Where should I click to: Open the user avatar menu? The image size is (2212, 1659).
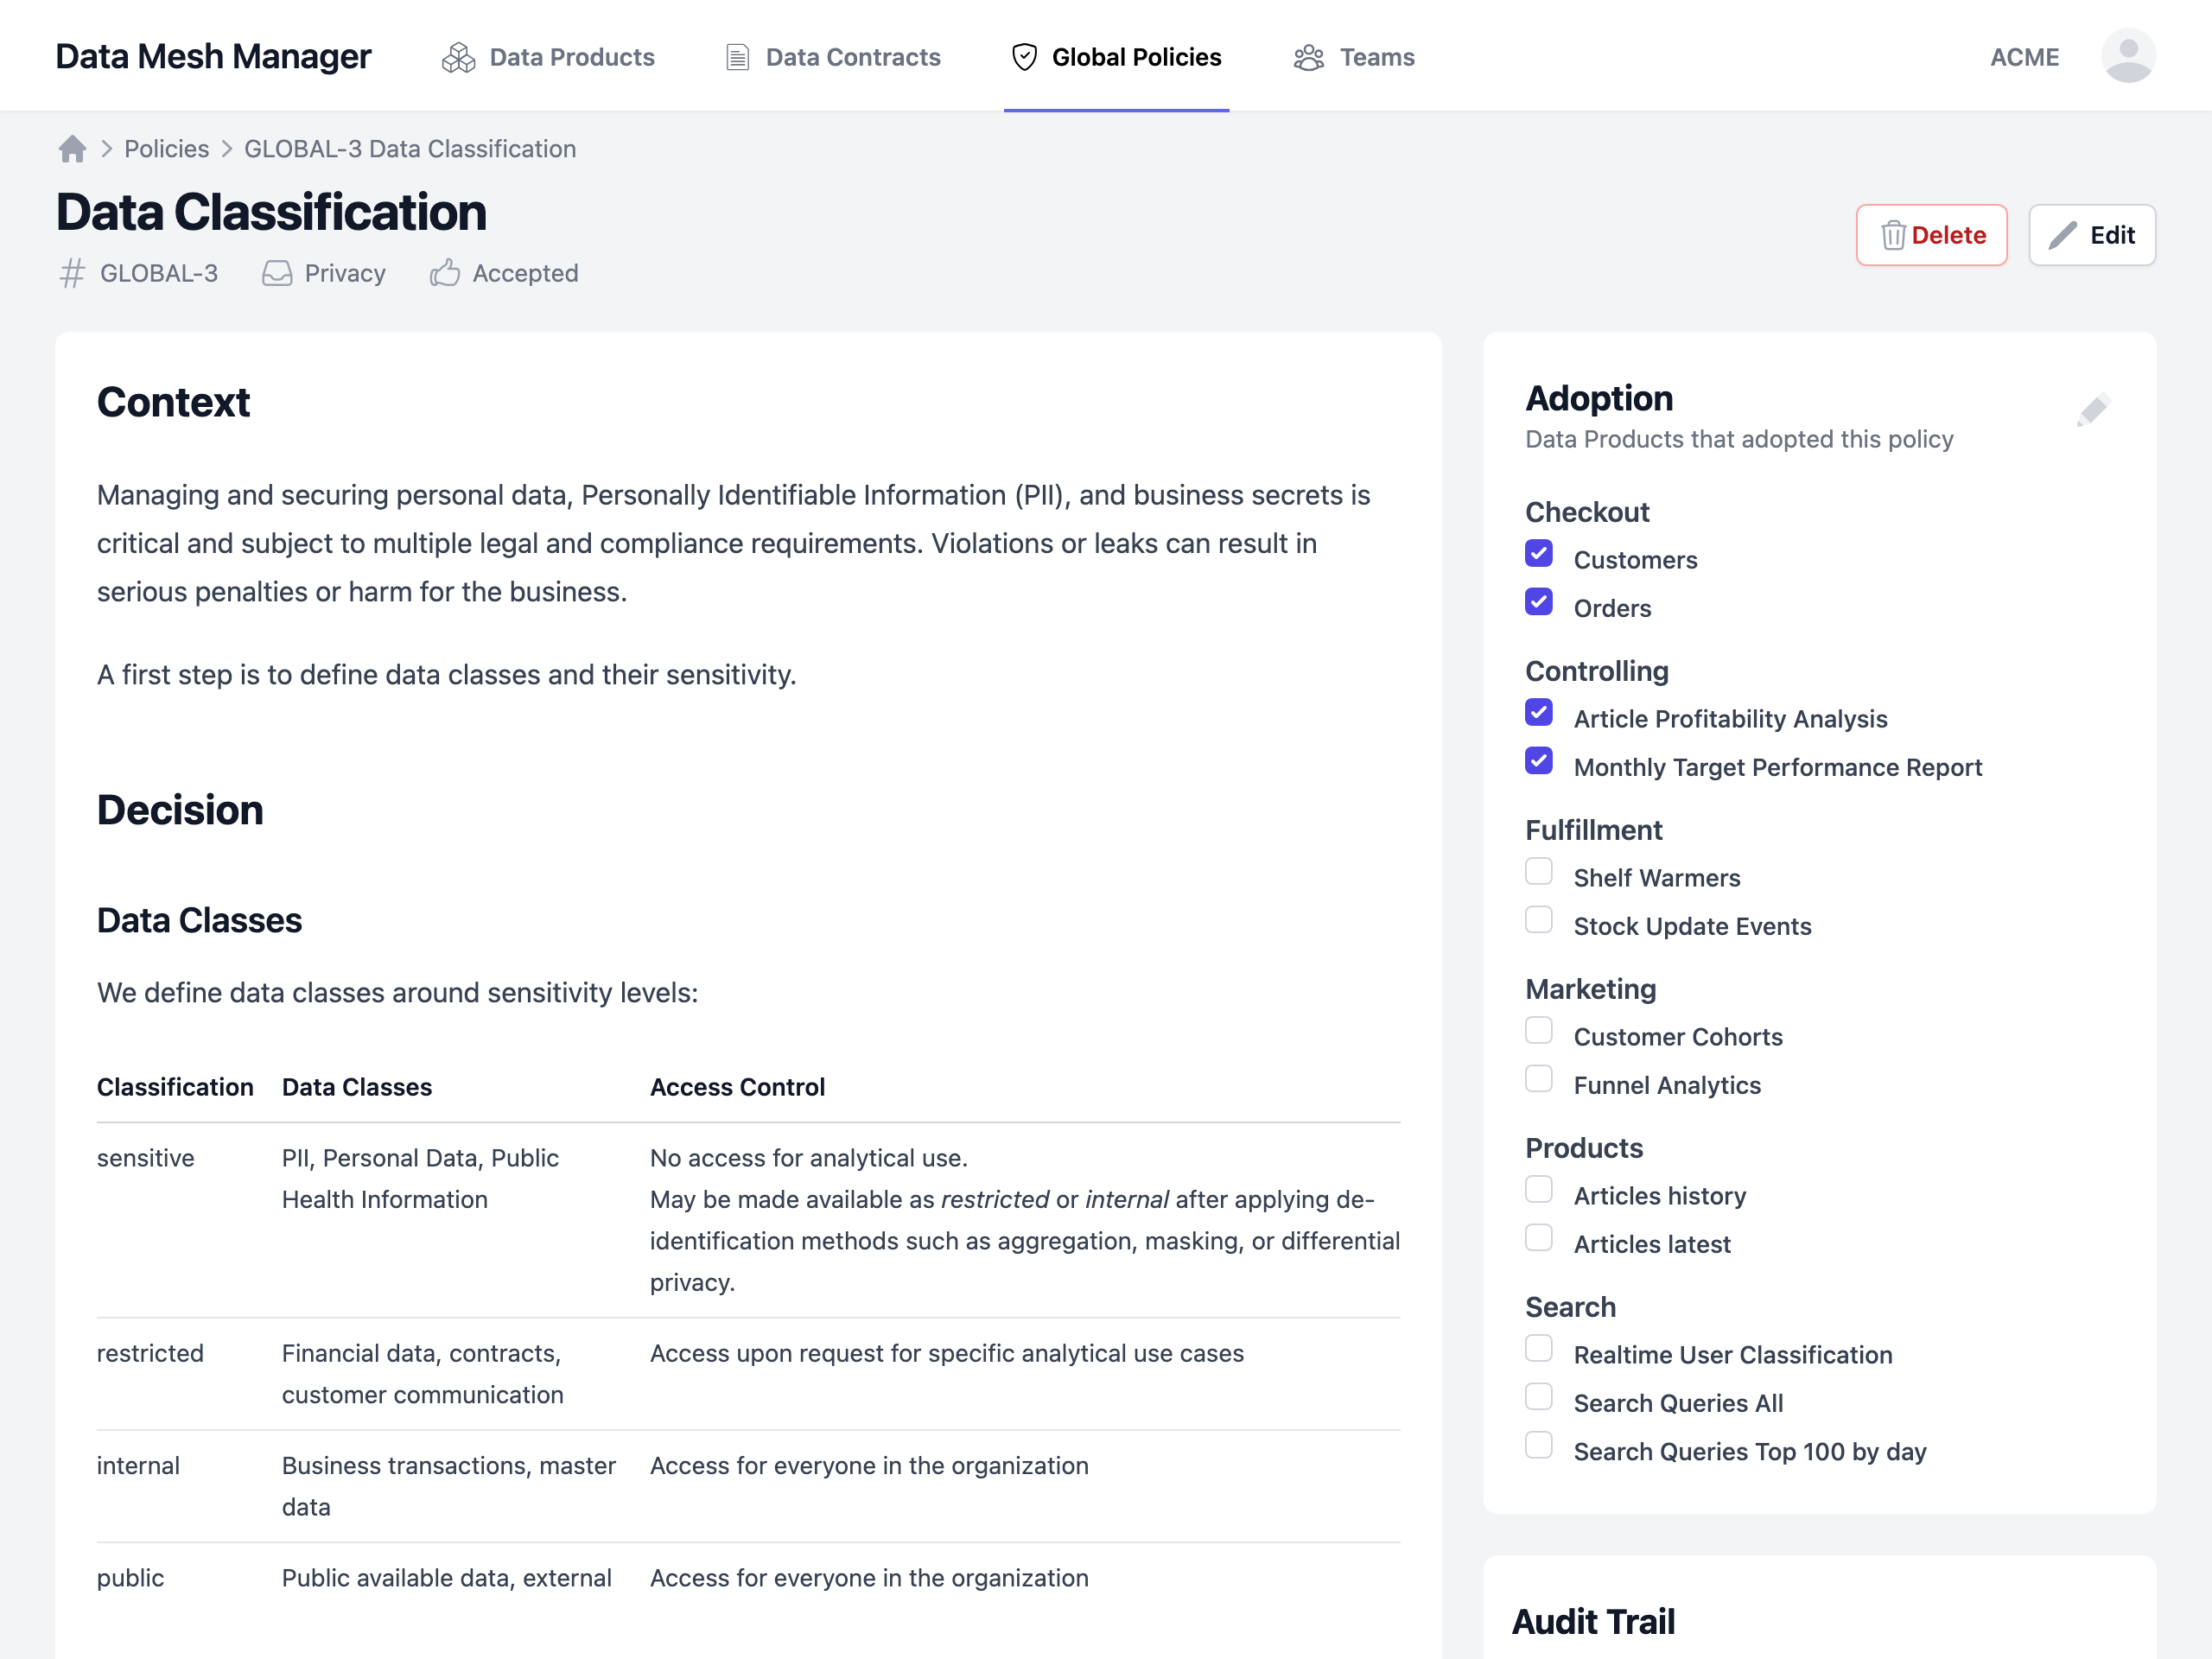pos(2128,55)
